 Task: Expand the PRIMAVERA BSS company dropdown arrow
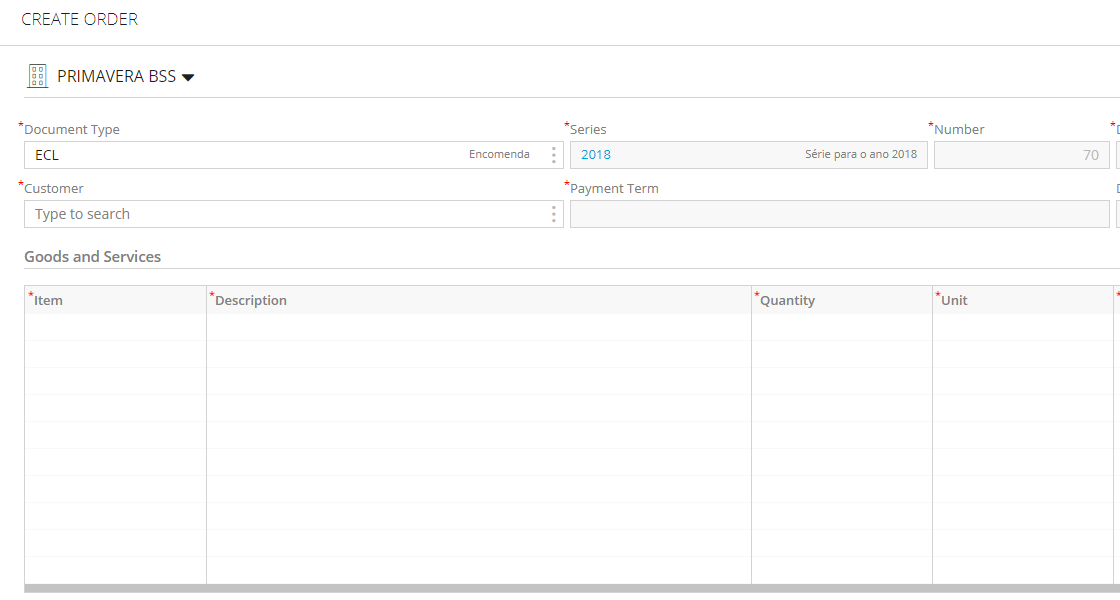[x=188, y=77]
